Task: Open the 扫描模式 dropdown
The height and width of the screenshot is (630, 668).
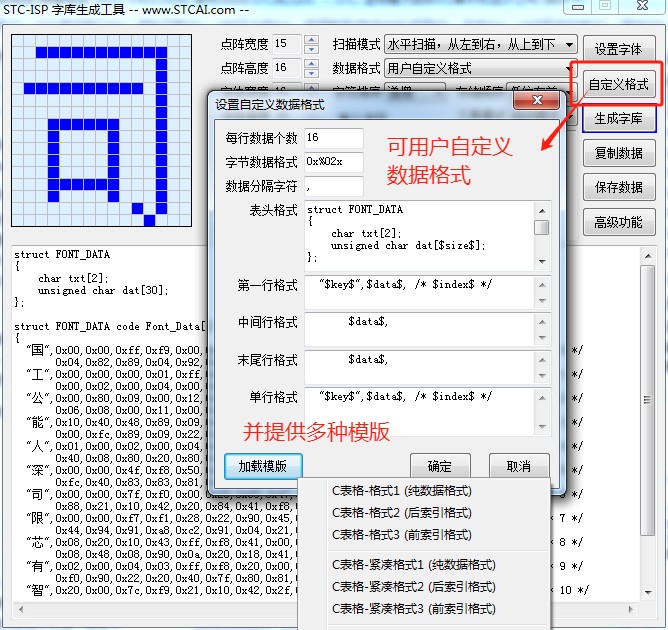Action: pyautogui.click(x=481, y=44)
